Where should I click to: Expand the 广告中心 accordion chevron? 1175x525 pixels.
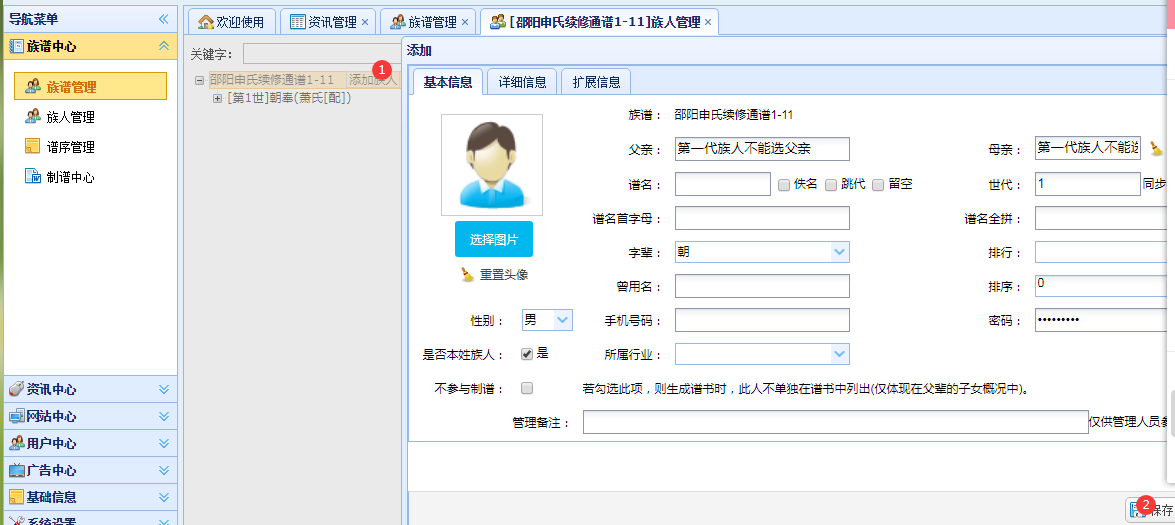click(163, 470)
